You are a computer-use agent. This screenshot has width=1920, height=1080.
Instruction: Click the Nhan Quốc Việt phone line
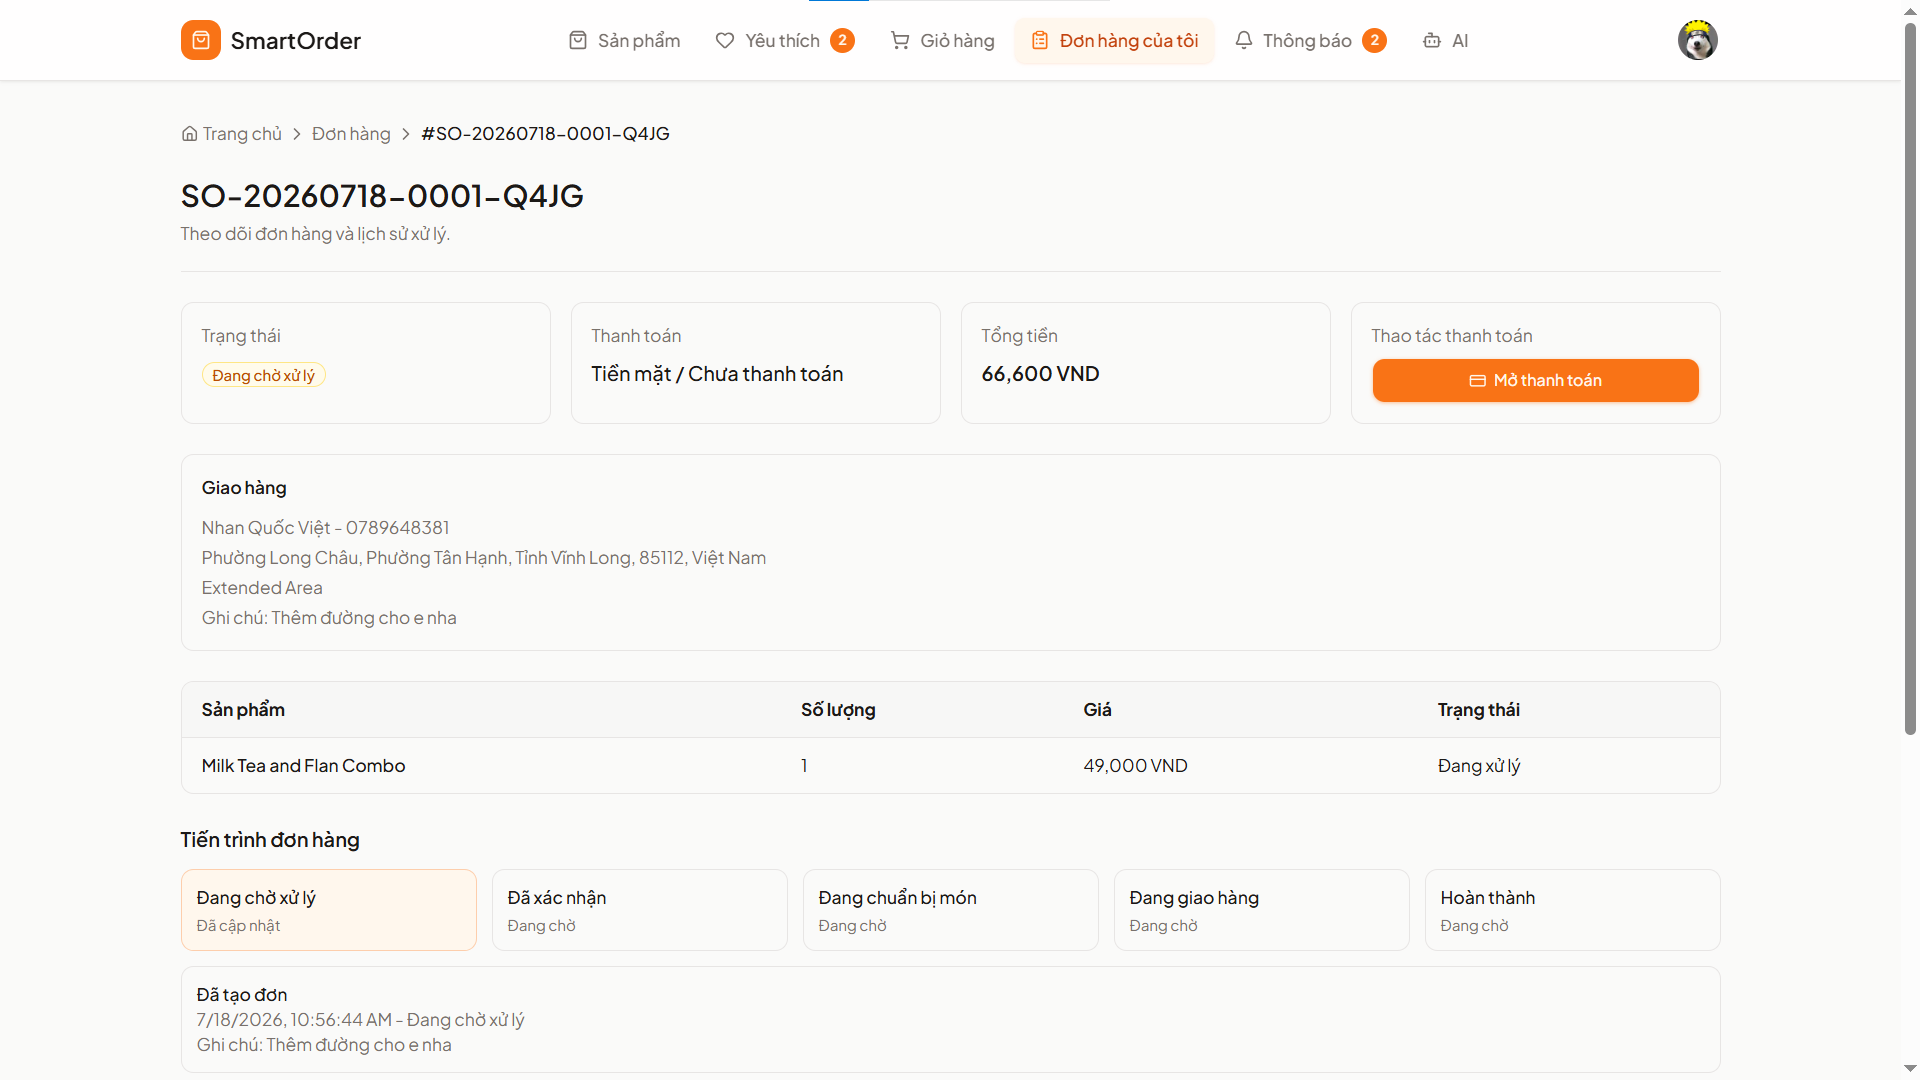point(325,527)
